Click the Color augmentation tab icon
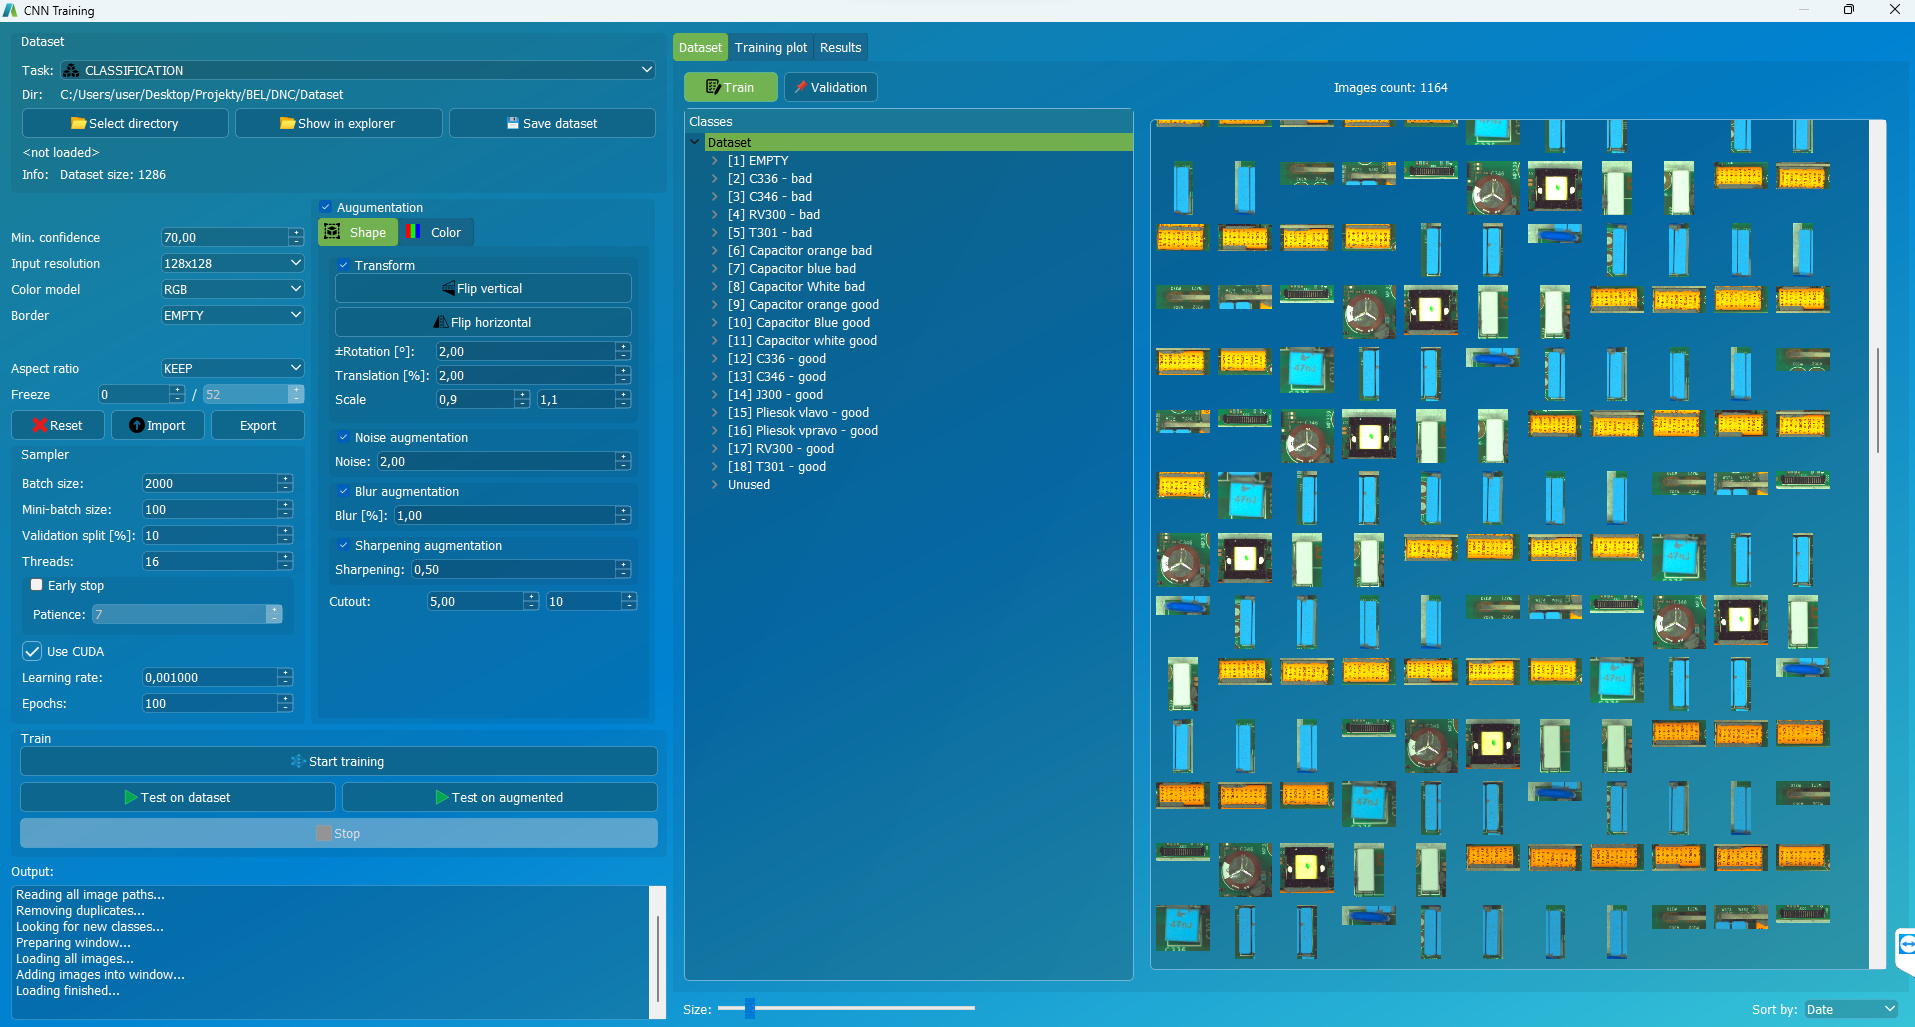The width and height of the screenshot is (1915, 1027). tap(411, 232)
